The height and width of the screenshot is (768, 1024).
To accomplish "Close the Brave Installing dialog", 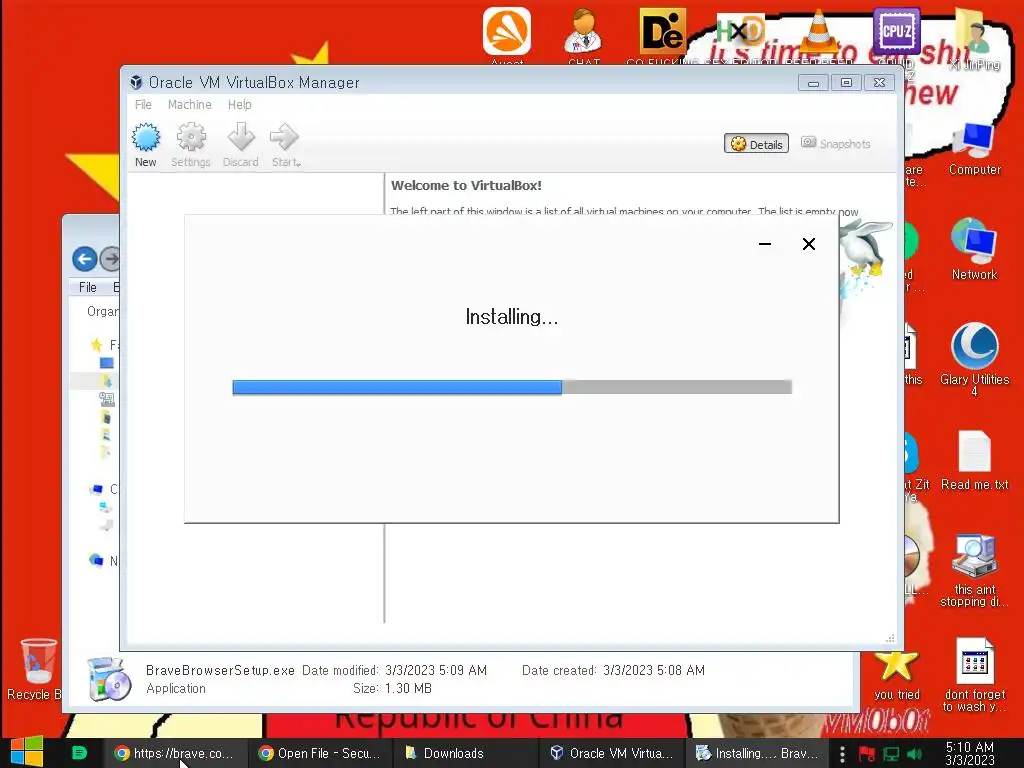I will [x=808, y=244].
